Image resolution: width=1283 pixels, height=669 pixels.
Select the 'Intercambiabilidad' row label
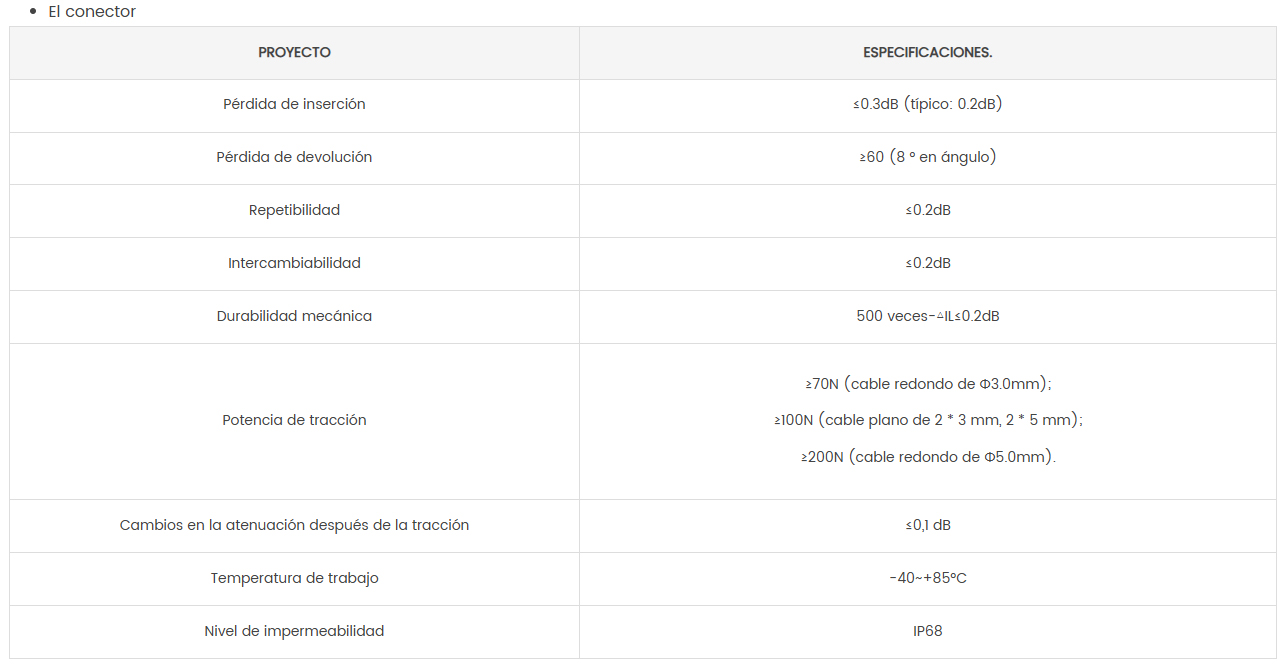pos(294,263)
